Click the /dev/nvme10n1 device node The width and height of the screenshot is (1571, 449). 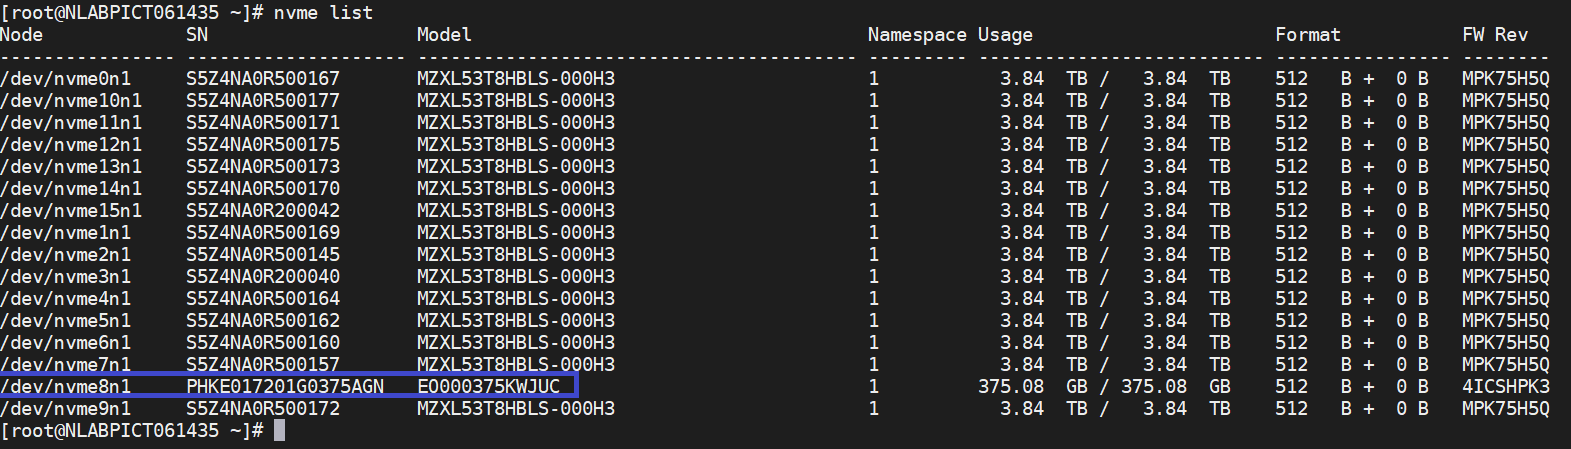[x=71, y=101]
